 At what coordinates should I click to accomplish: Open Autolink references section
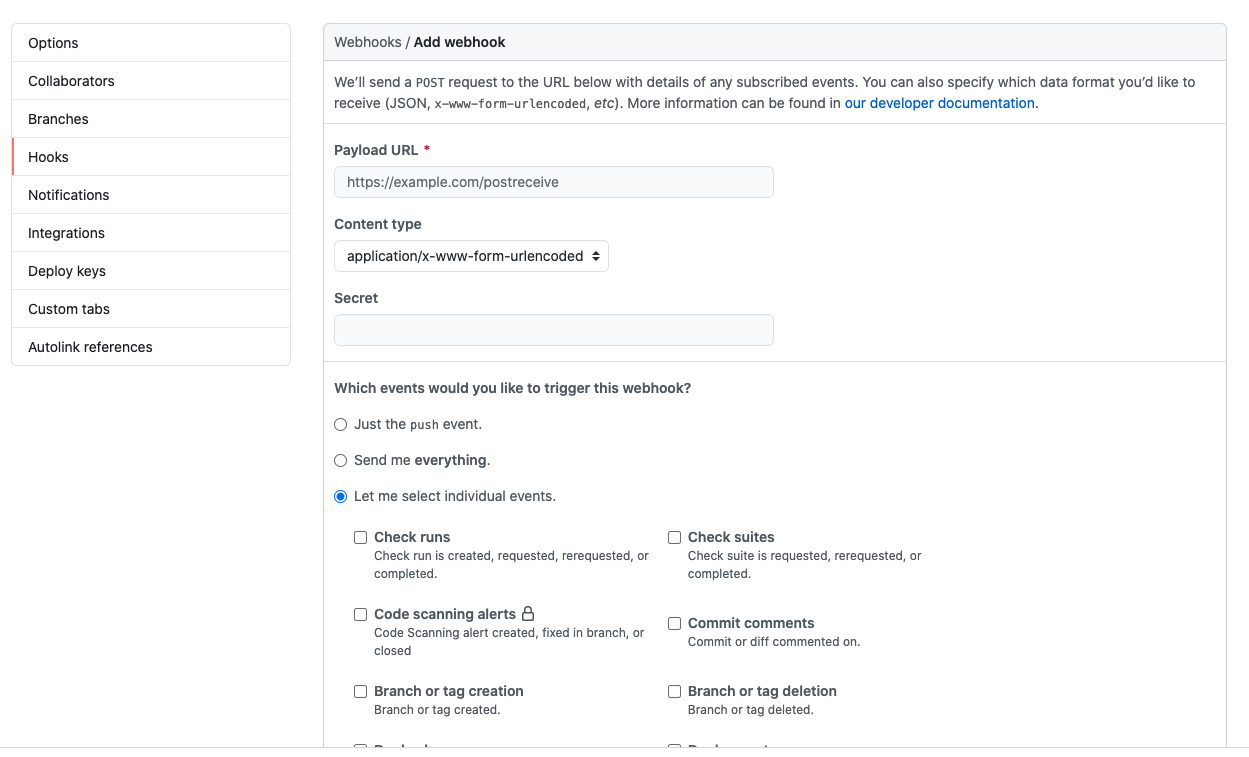[90, 347]
